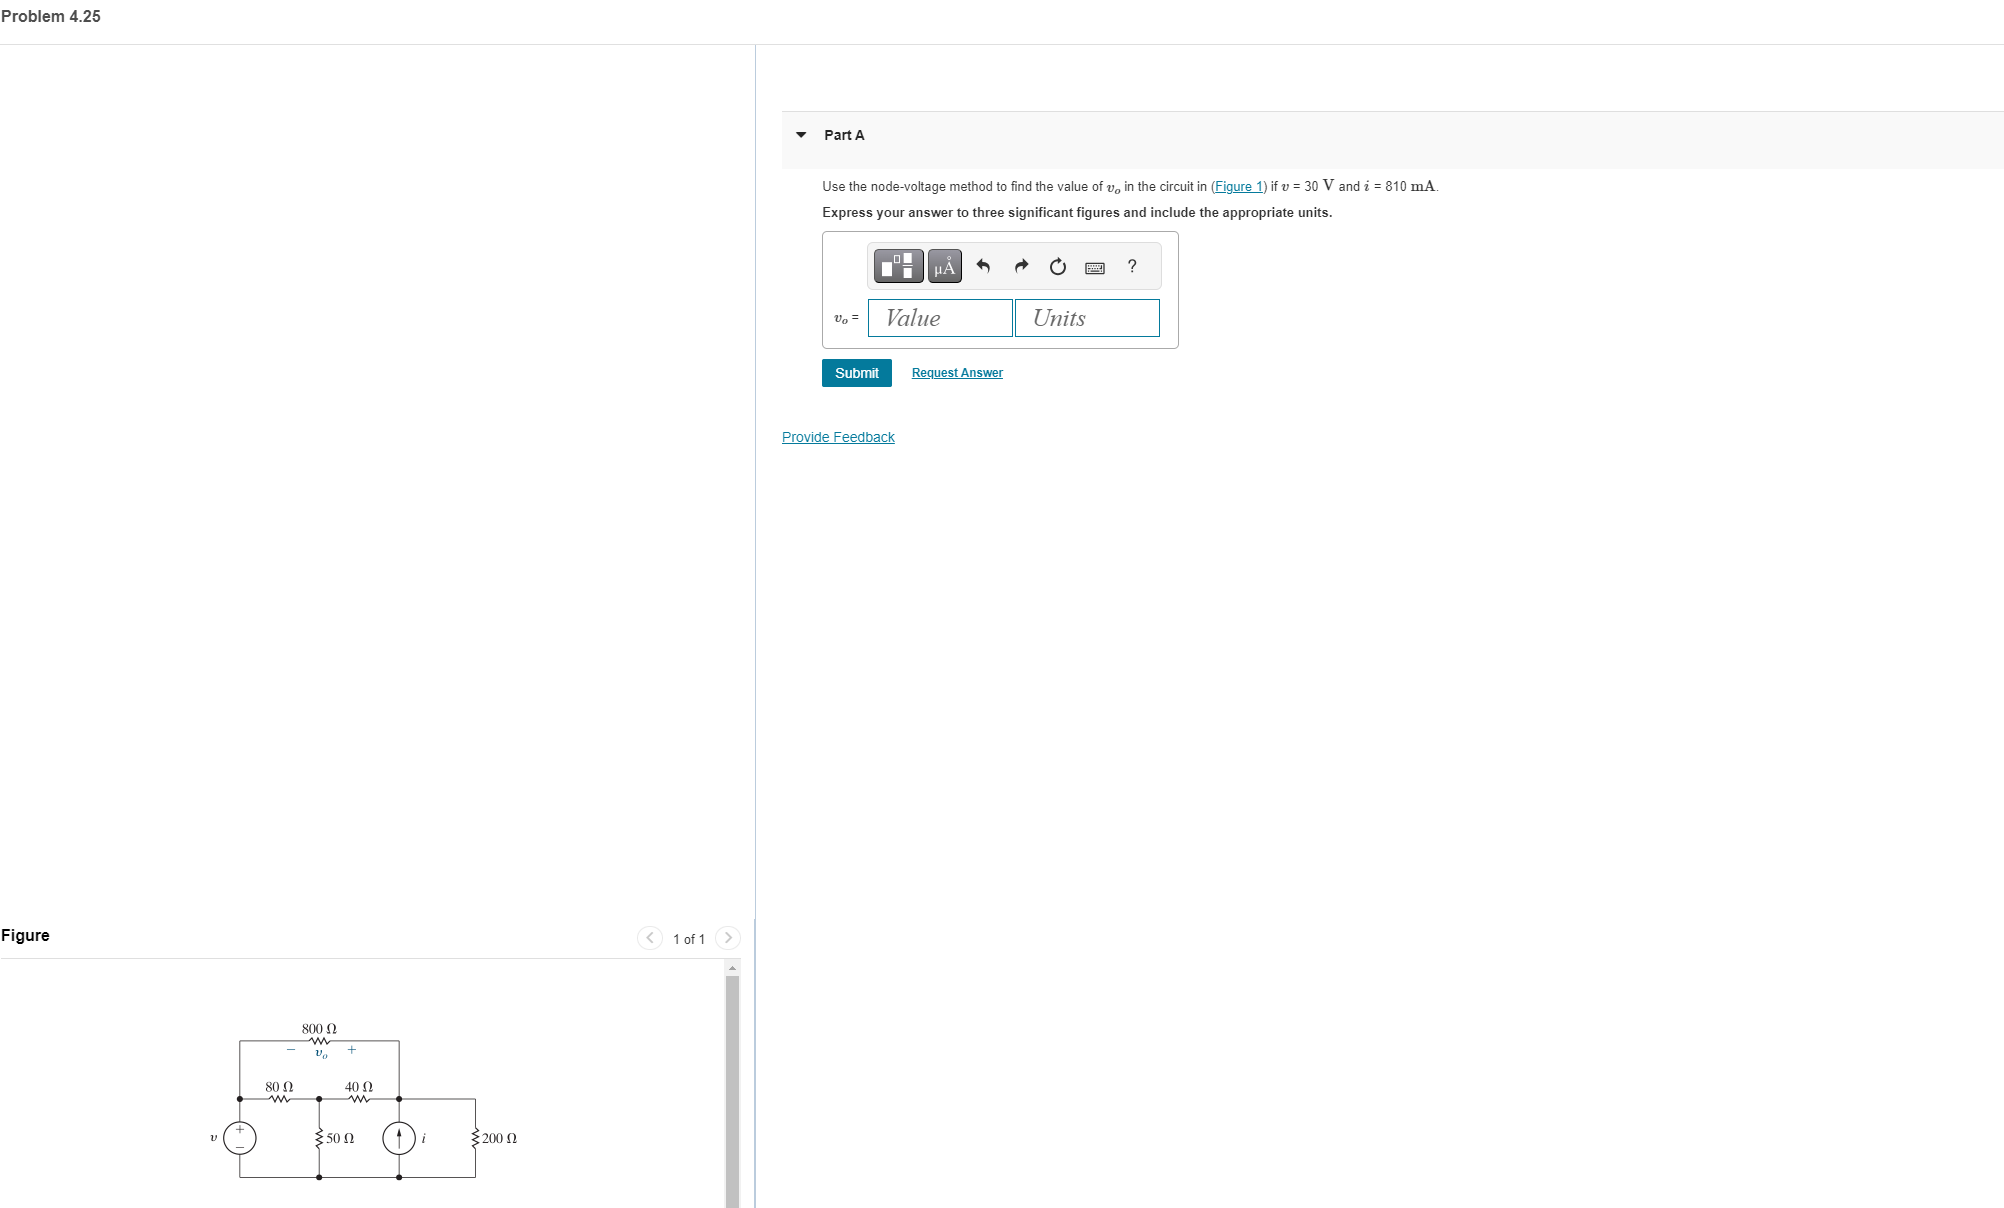Viewport: 2004px width, 1208px height.
Task: Open the math templates palette
Action: pos(898,266)
